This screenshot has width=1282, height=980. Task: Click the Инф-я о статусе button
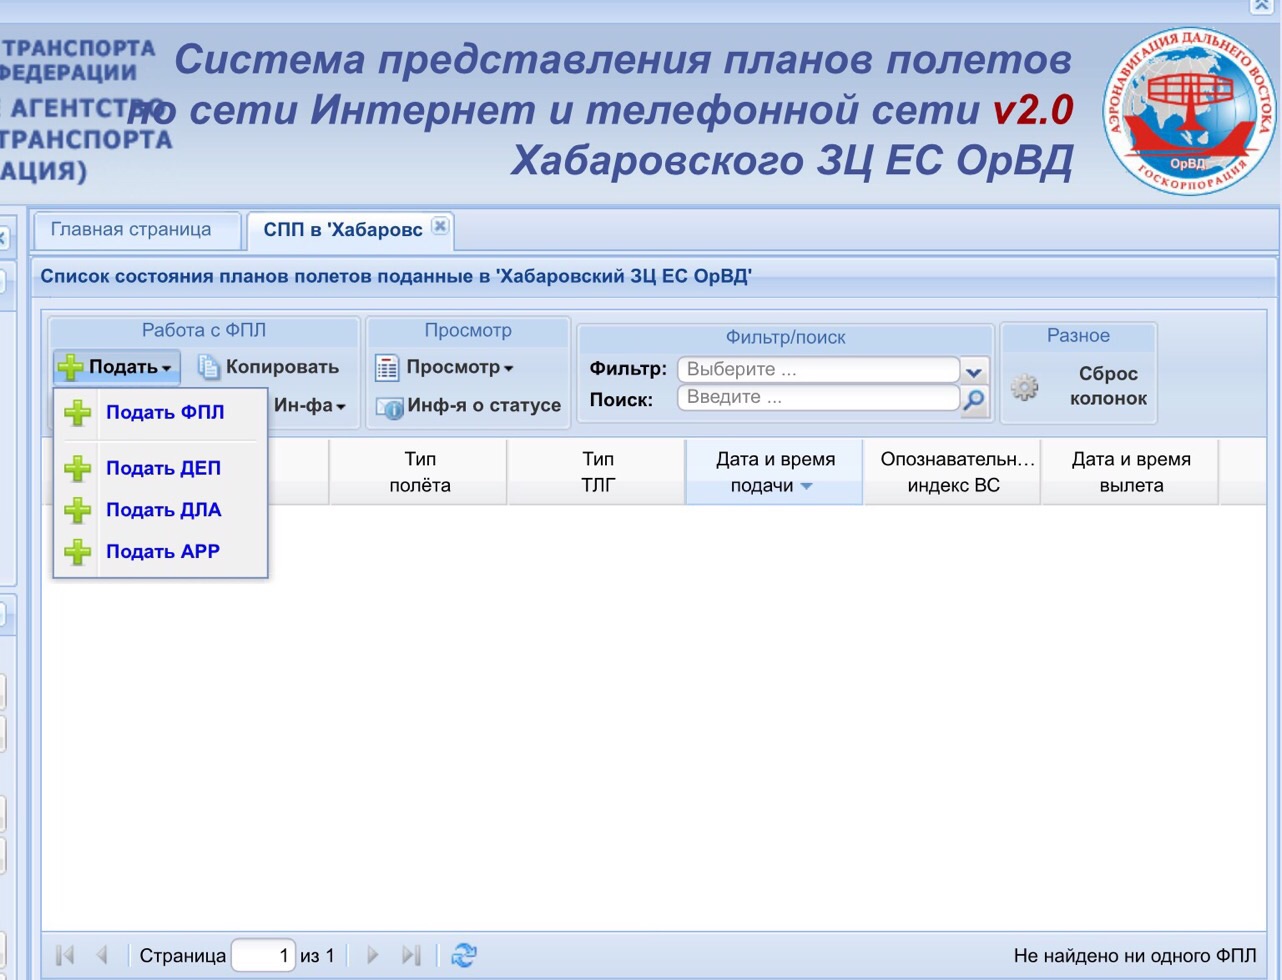468,406
